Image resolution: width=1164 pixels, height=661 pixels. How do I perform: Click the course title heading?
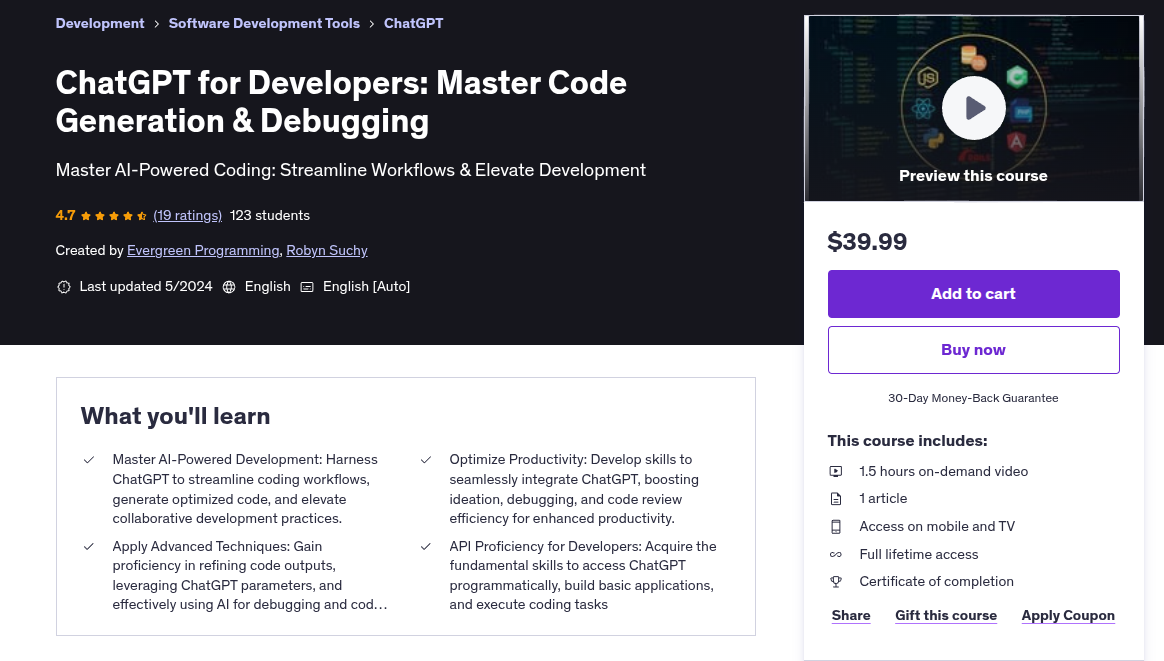pyautogui.click(x=341, y=102)
